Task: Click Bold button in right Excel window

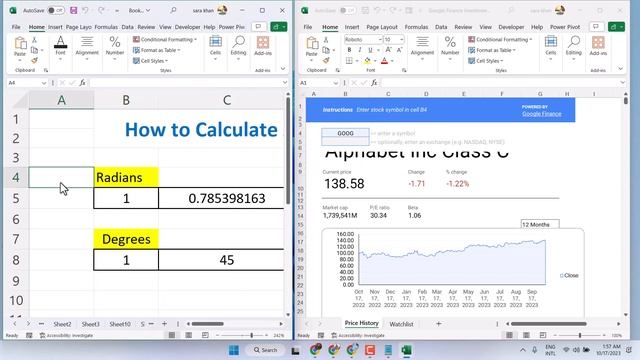Action: coord(349,50)
